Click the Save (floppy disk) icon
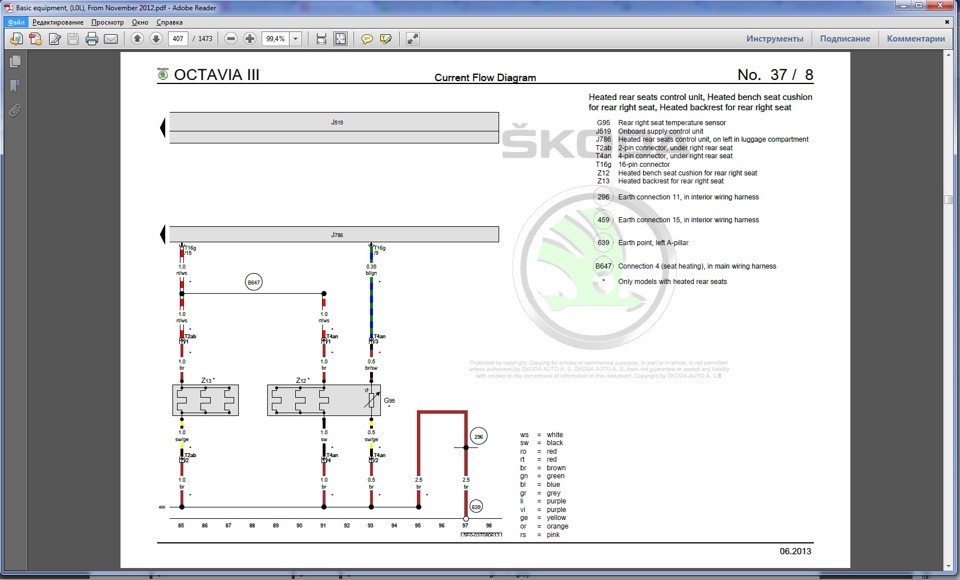Screen dimensions: 960x580 coord(73,39)
